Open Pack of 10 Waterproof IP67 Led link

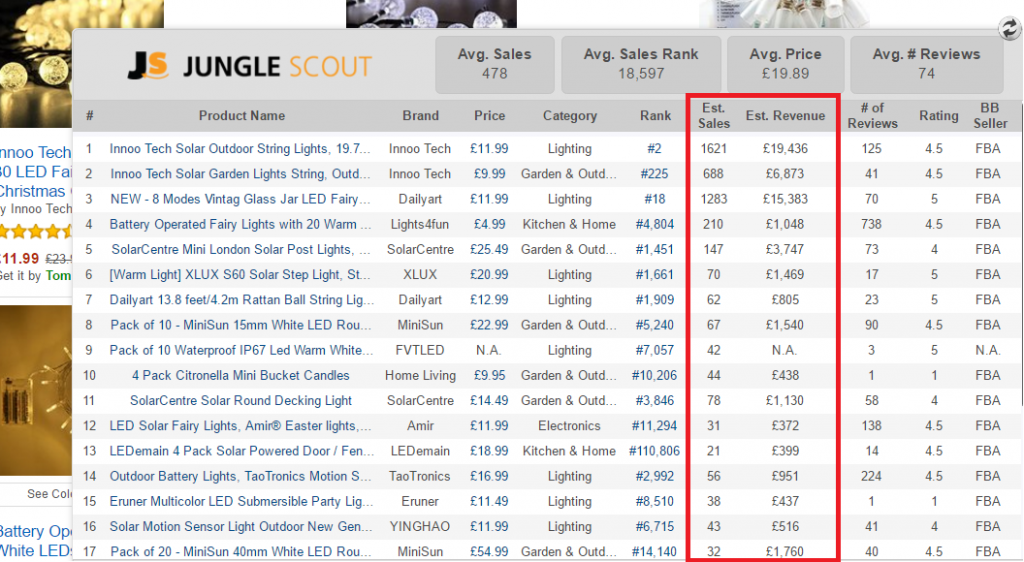(240, 351)
